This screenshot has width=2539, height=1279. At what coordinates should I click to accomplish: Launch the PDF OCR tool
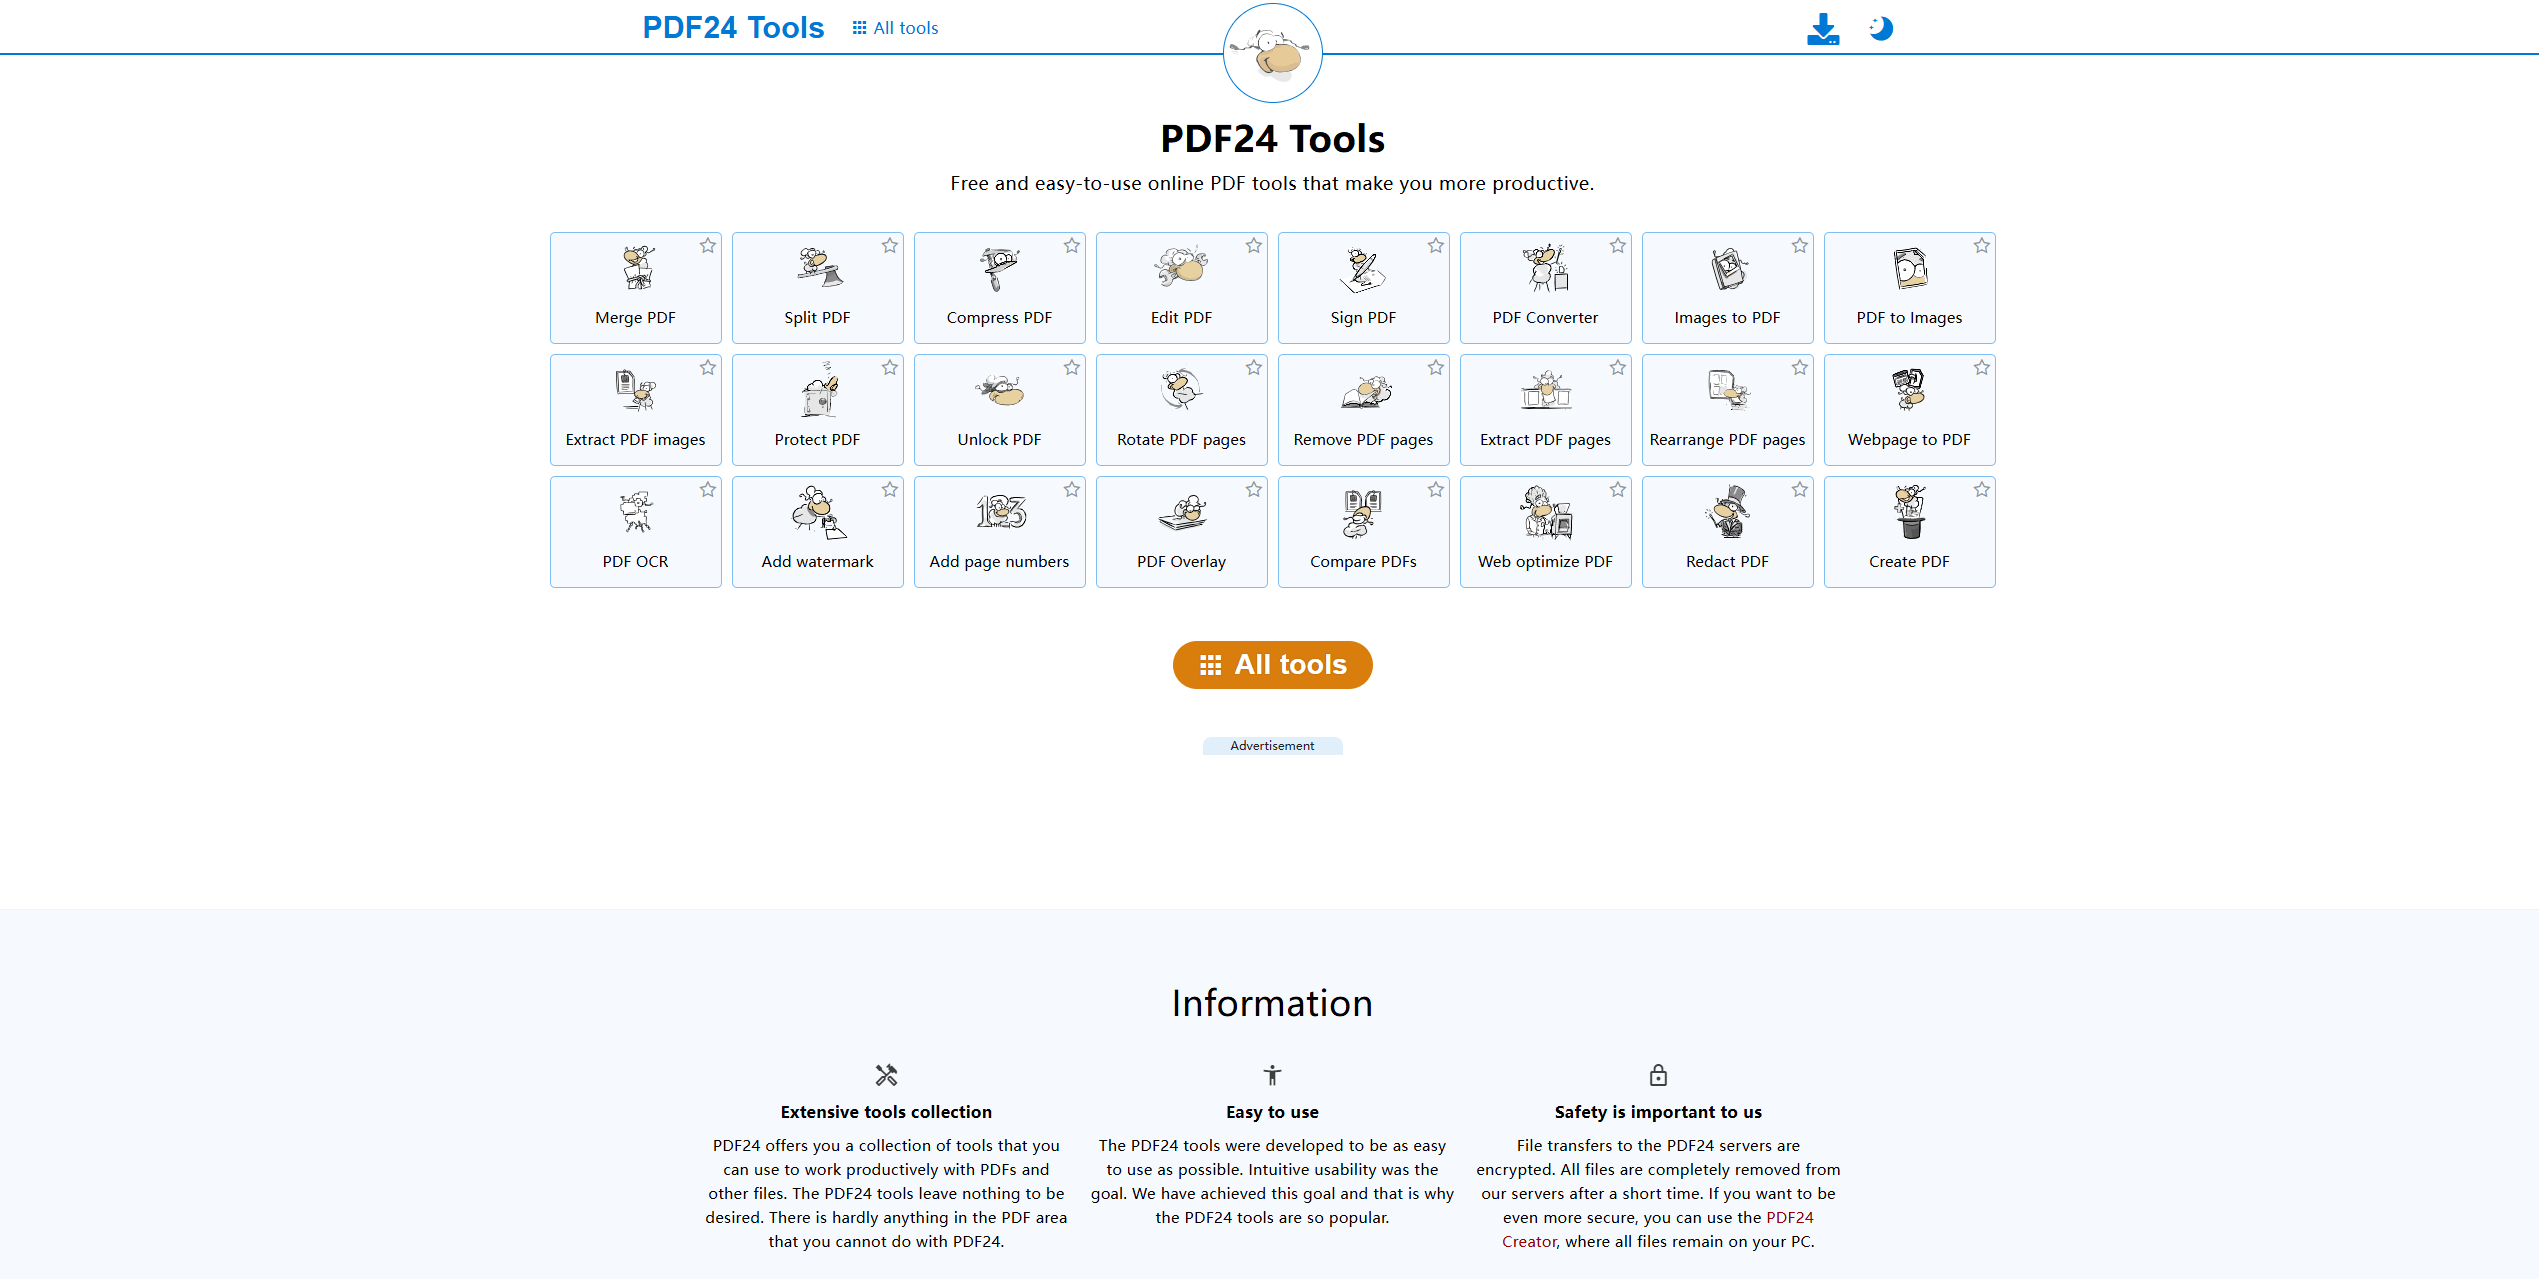pyautogui.click(x=635, y=531)
